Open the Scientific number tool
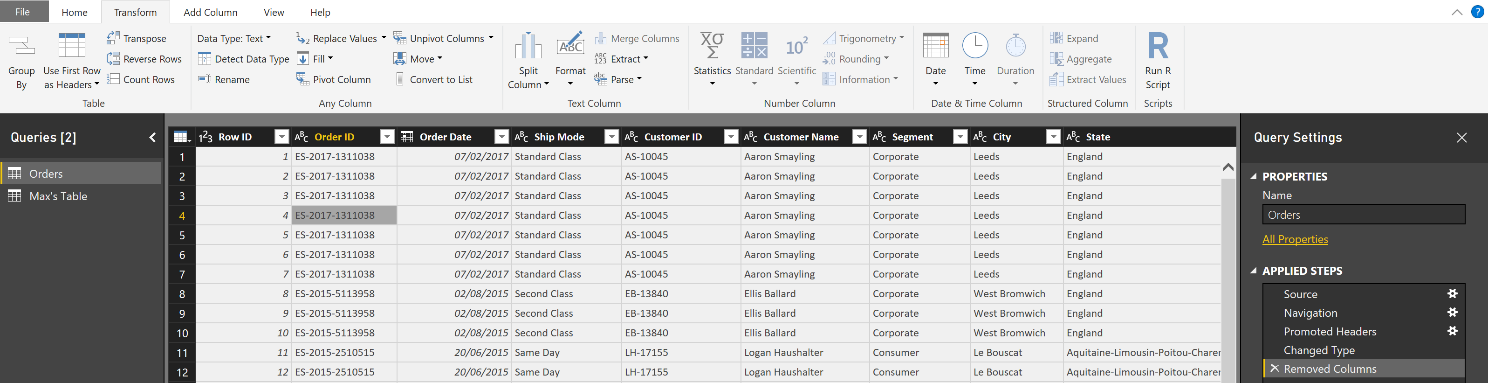The width and height of the screenshot is (1488, 383). pos(797,60)
